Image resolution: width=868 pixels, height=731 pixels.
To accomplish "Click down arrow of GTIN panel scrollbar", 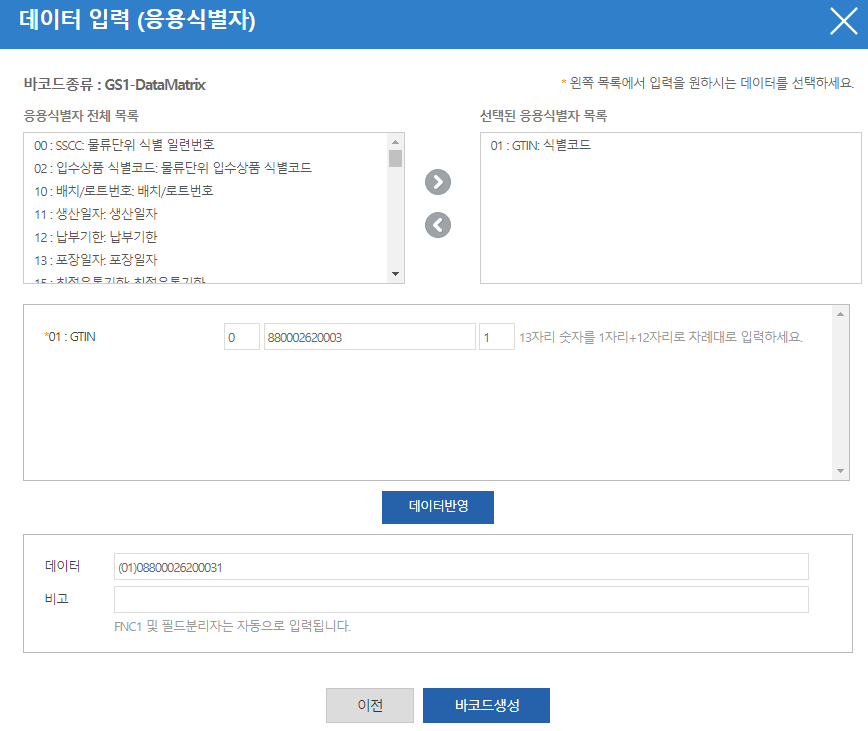I will pyautogui.click(x=840, y=471).
